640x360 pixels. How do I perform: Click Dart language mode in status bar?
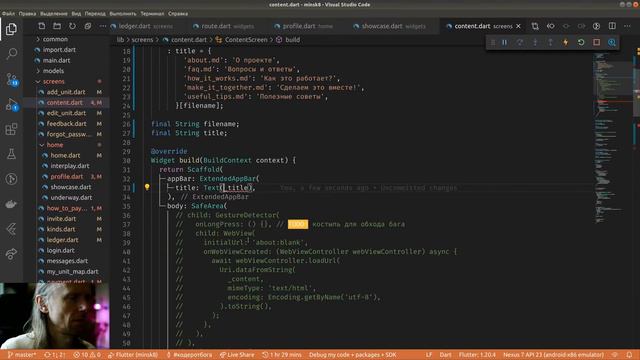[x=445, y=355]
